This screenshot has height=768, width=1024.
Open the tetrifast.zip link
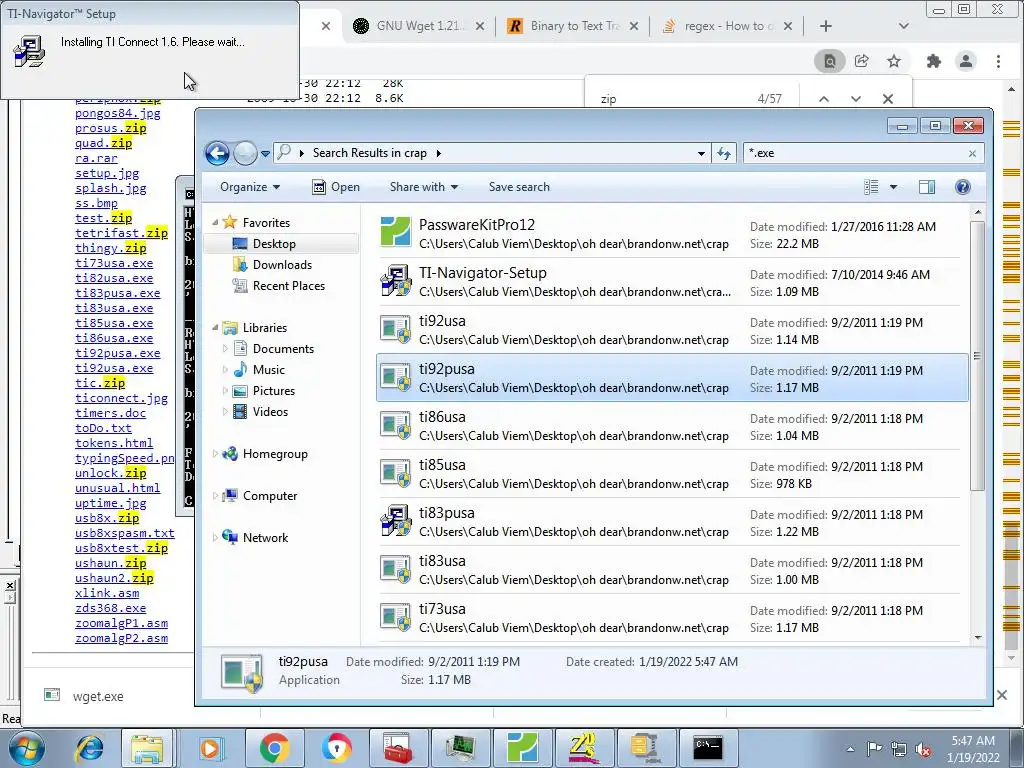point(121,233)
